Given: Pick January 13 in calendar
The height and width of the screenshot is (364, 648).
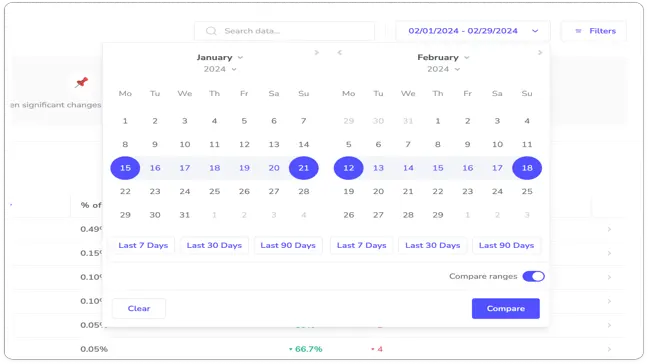Looking at the screenshot, I should pos(274,145).
